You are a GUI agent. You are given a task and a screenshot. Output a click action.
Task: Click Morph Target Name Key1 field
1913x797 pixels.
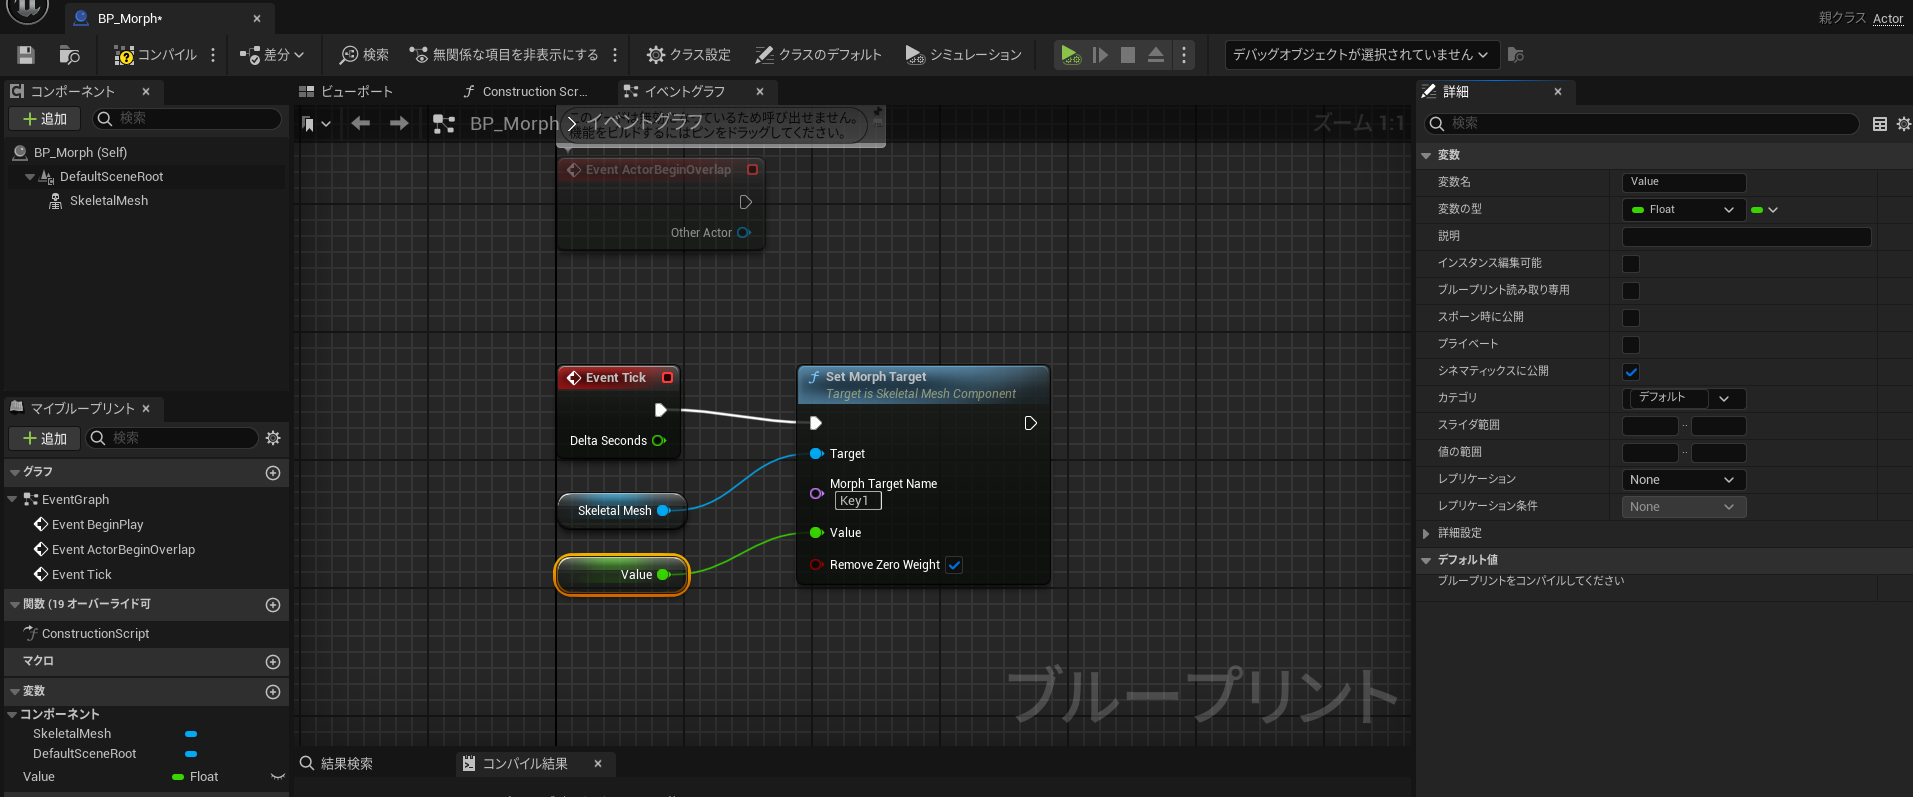(x=857, y=501)
